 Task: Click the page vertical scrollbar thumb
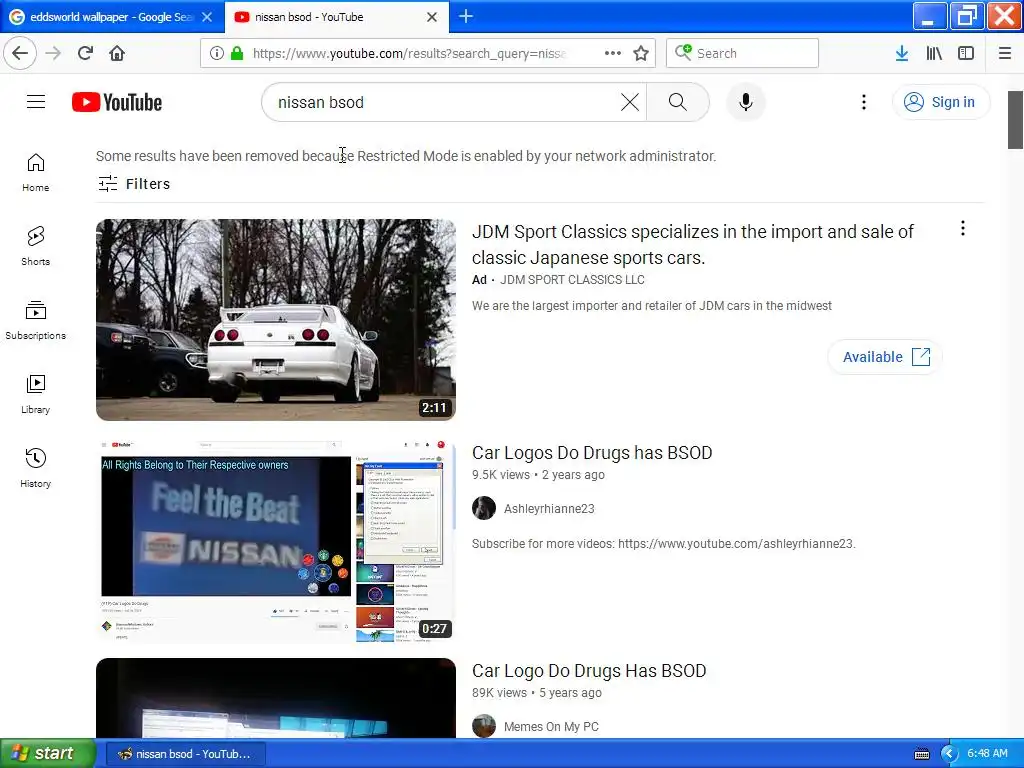coord(1016,120)
